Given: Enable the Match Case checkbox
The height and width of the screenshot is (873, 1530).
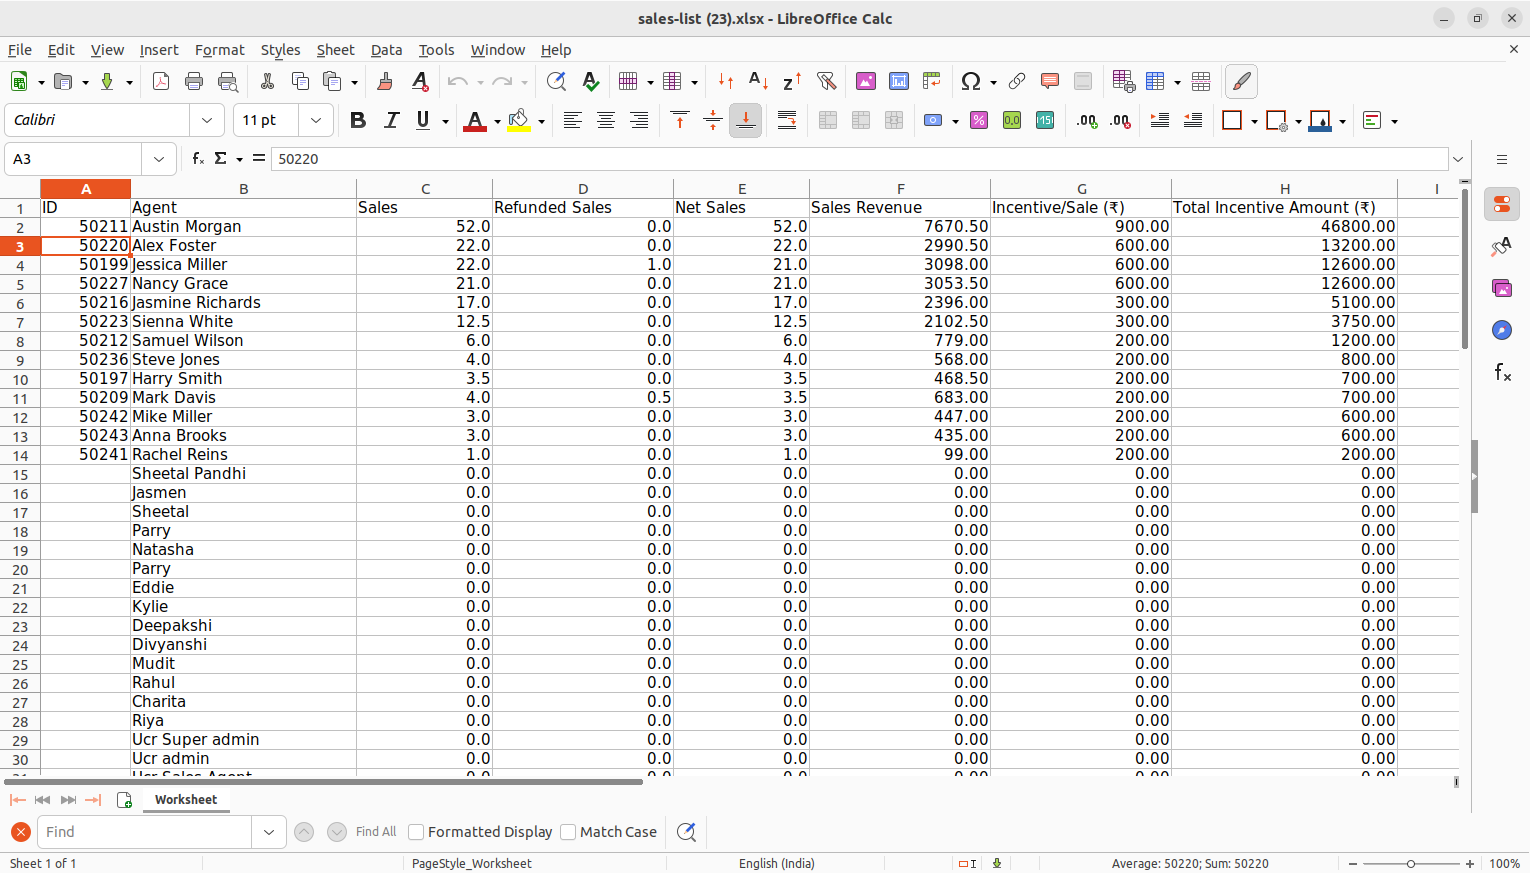Looking at the screenshot, I should [x=568, y=832].
